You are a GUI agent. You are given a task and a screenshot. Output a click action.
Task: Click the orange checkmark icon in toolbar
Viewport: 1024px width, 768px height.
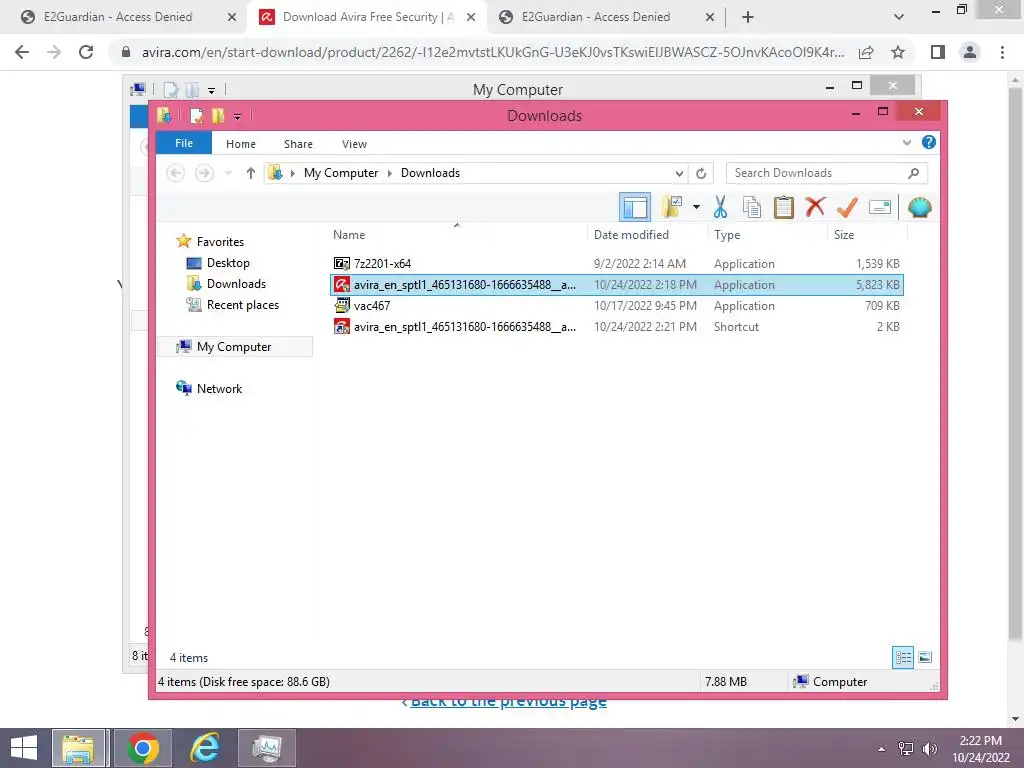pos(847,208)
